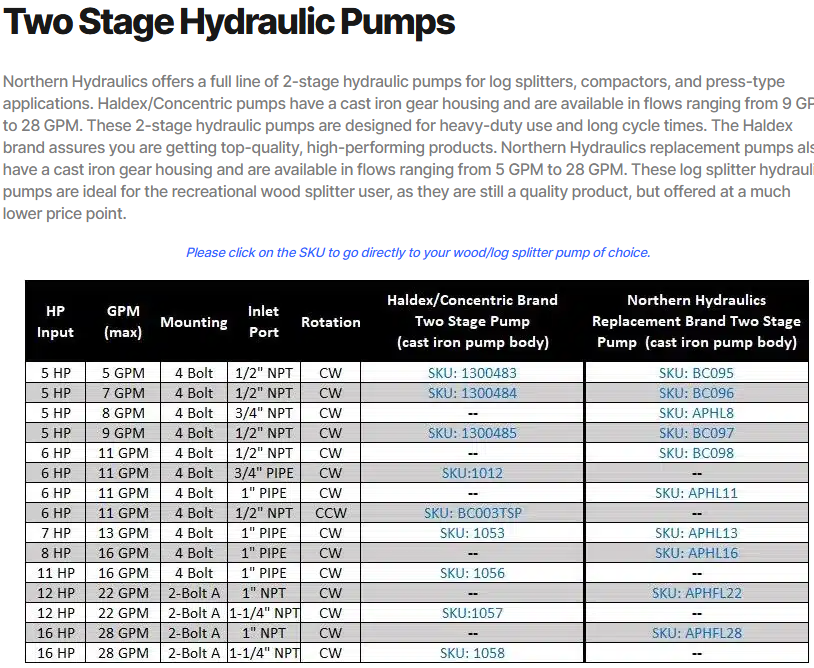
Task: Go to SKU: 1300485 pump page
Action: click(x=472, y=433)
